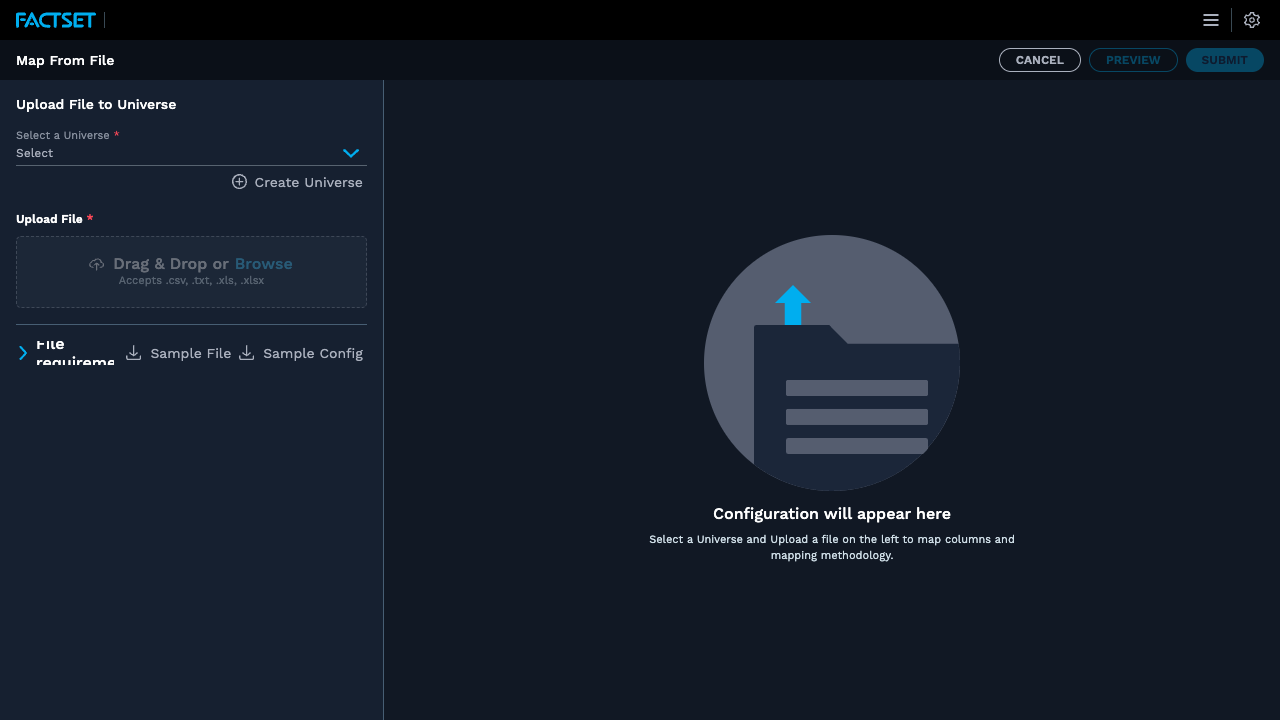Click the folder upload illustration
The width and height of the screenshot is (1280, 720).
tap(832, 363)
